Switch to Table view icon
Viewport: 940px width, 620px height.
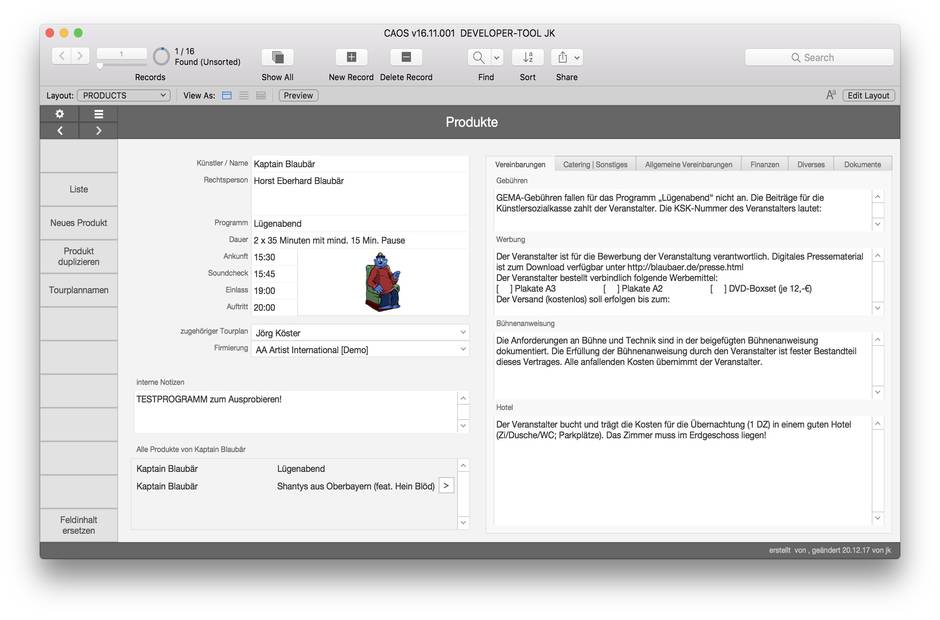261,95
